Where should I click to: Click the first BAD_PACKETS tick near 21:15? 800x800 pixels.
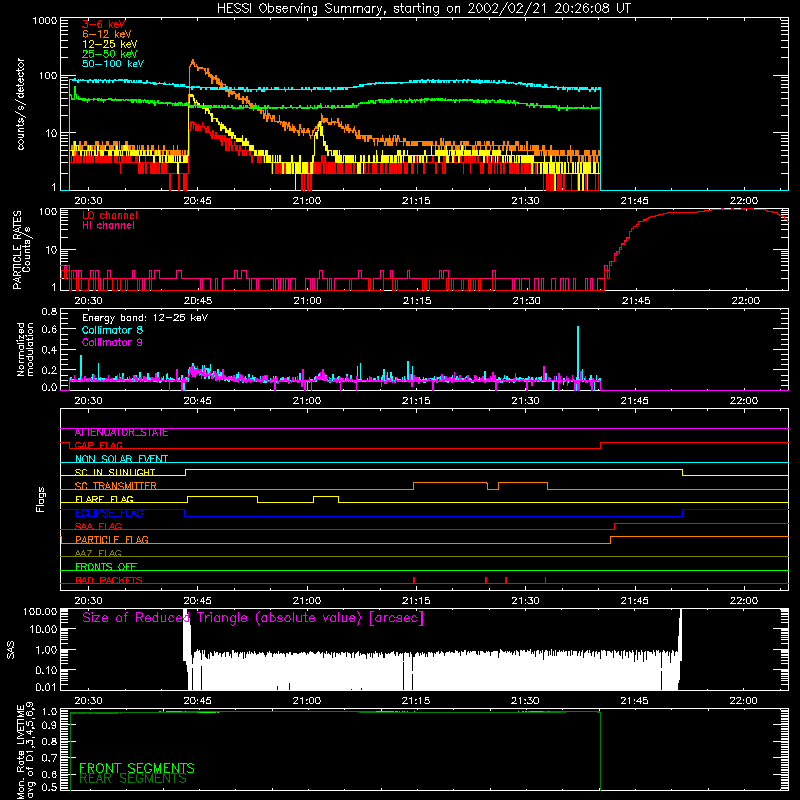click(x=414, y=580)
